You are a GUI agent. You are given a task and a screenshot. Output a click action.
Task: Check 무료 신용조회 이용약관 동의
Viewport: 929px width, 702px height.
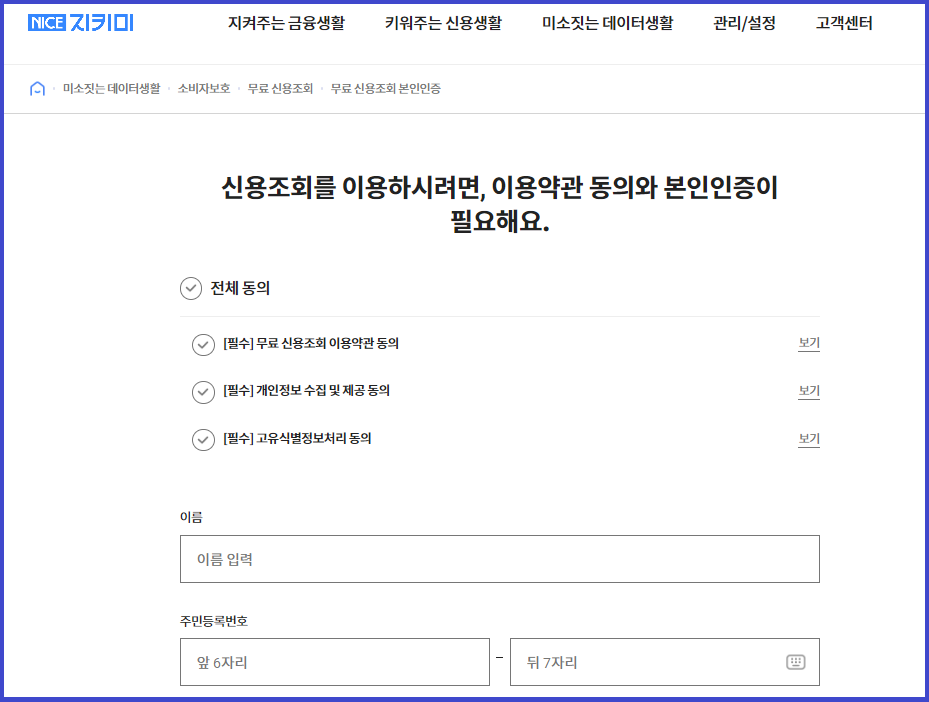click(x=203, y=344)
